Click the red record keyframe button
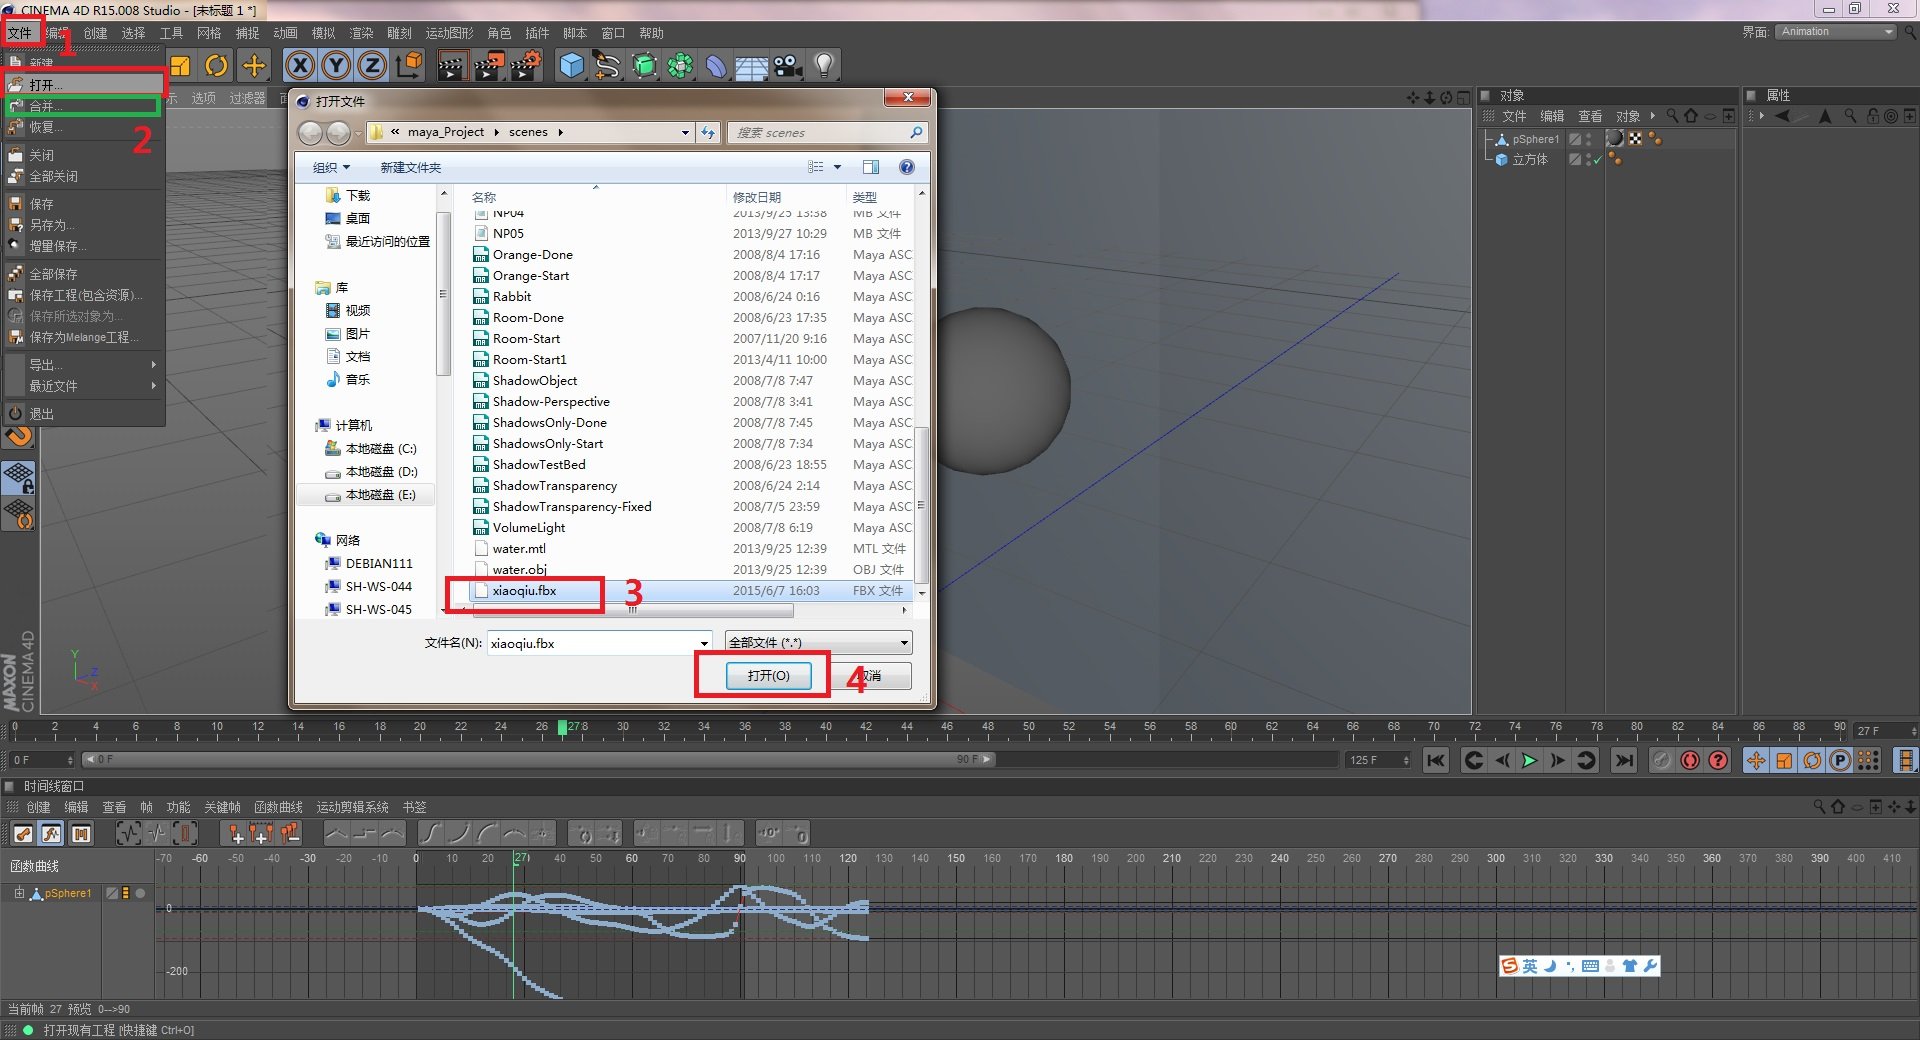 click(1690, 761)
